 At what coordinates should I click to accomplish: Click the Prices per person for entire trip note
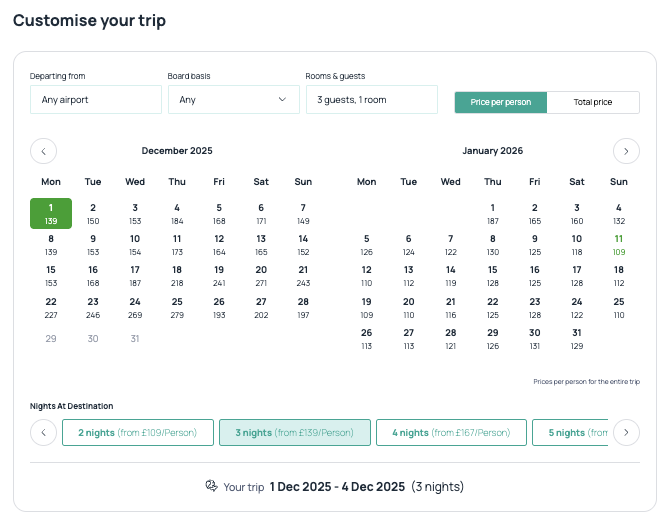(x=586, y=382)
